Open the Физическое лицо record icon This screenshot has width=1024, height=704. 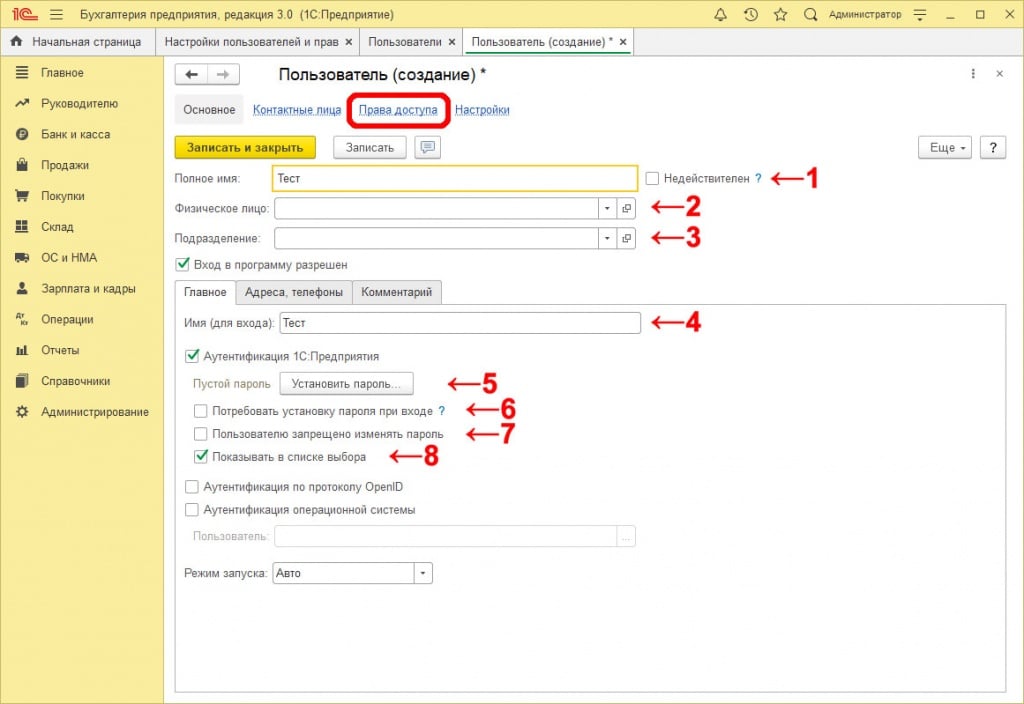[x=627, y=208]
